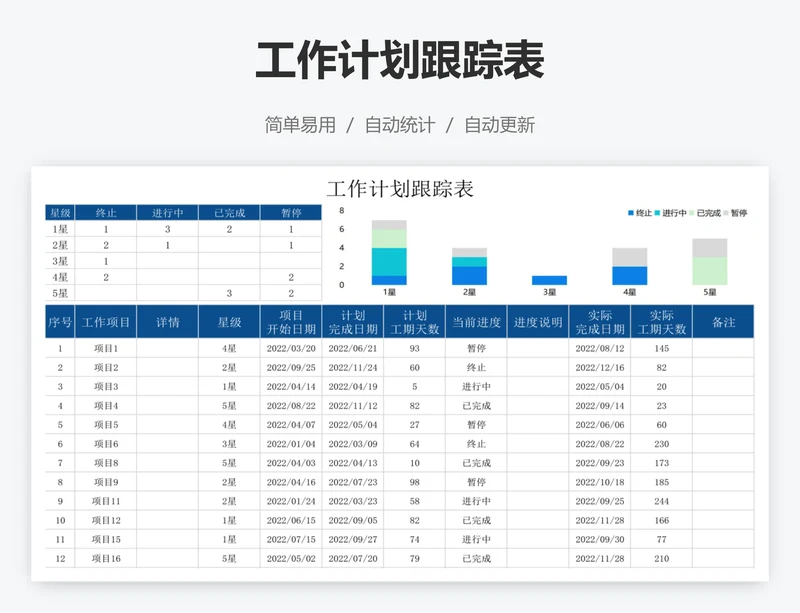Select the 暂停 legend entry in chart
Screen dimensions: 800x613
tap(735, 213)
